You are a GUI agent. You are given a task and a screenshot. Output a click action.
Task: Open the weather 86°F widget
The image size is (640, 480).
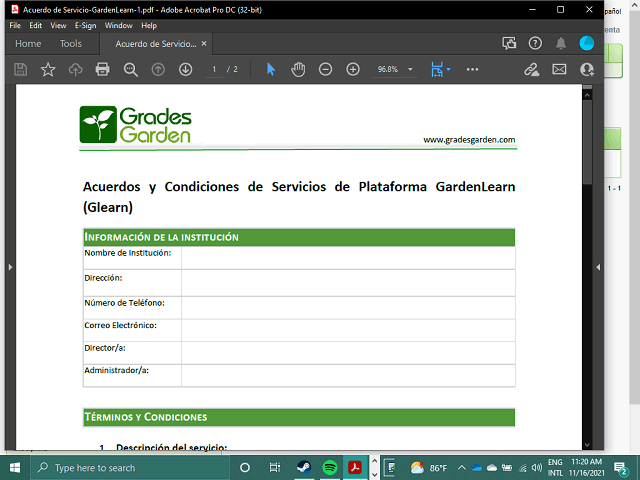[429, 468]
